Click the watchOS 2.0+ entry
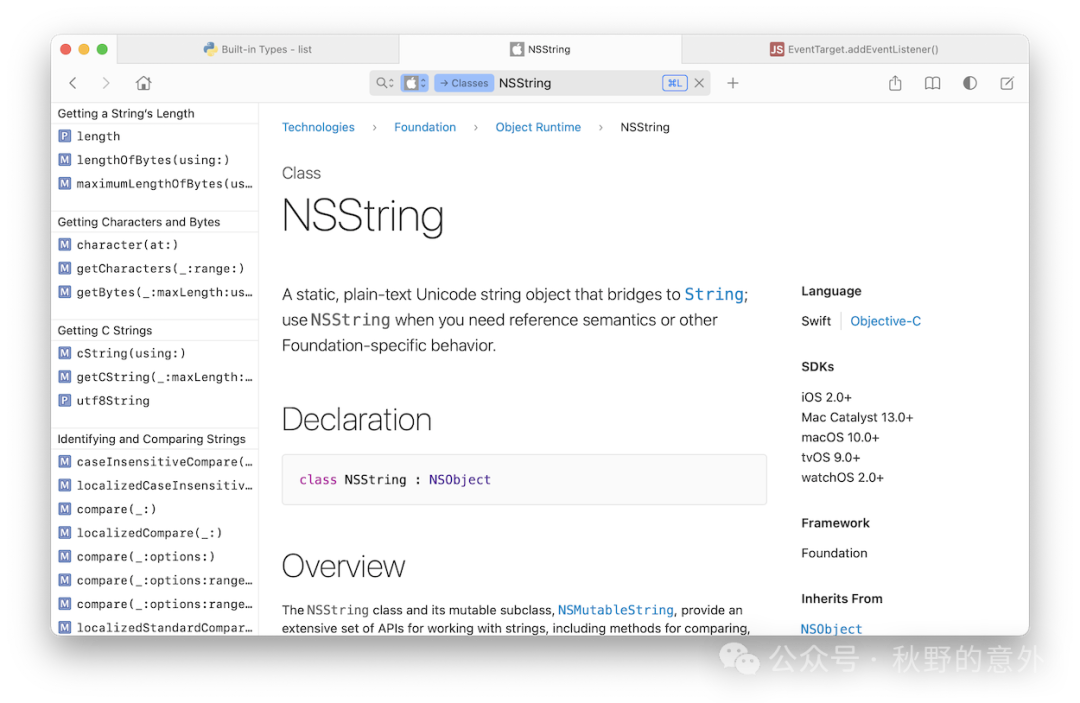Screen dimensions: 1080x703 pos(842,477)
